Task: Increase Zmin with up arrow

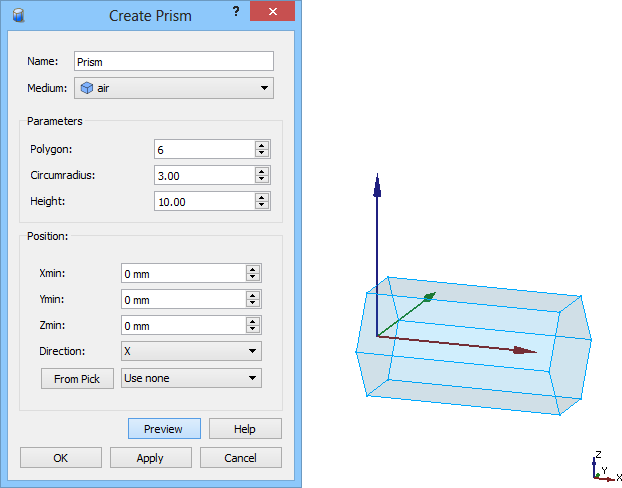Action: click(x=253, y=321)
